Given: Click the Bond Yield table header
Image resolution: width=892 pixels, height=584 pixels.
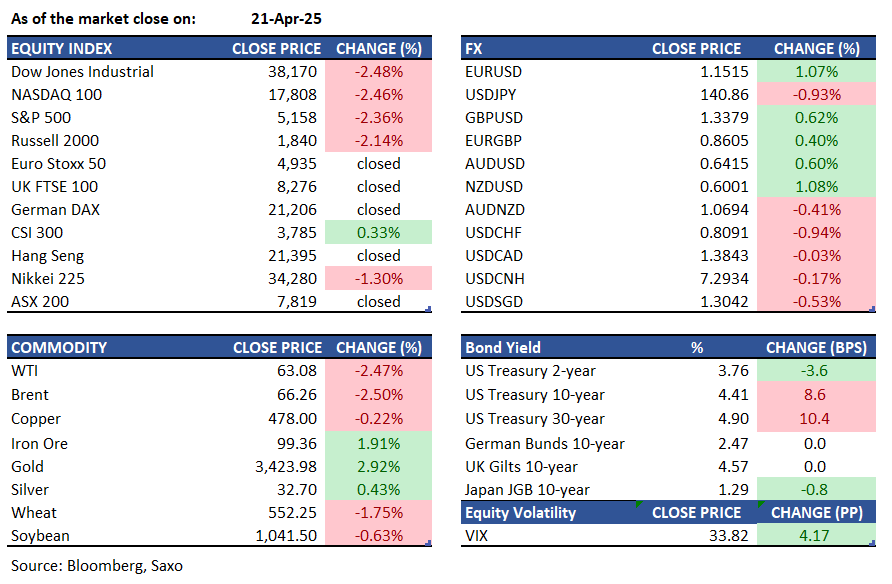Looking at the screenshot, I should (x=503, y=348).
